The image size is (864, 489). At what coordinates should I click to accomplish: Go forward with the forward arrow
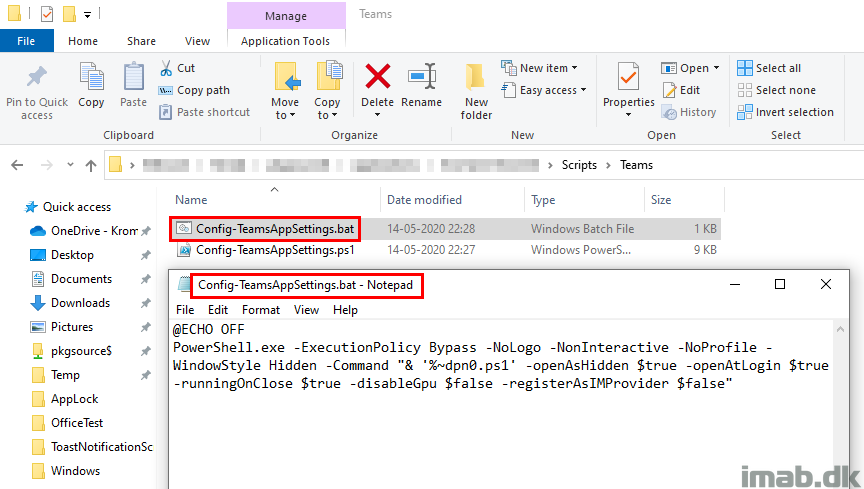pos(47,165)
